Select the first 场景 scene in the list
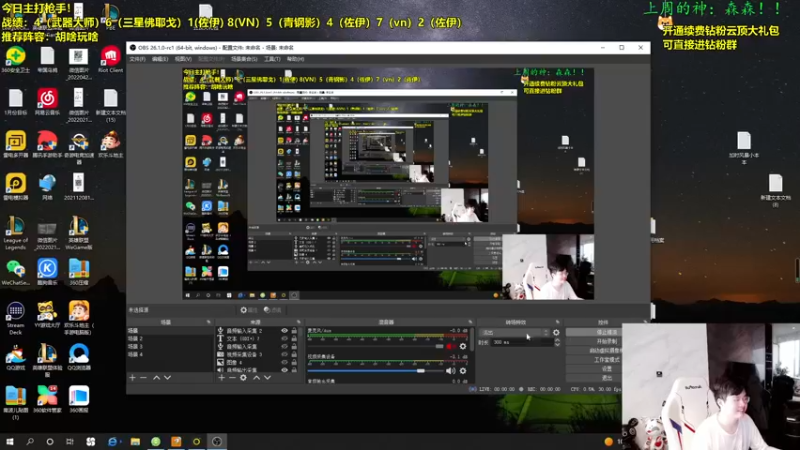The width and height of the screenshot is (800, 450). pos(170,331)
